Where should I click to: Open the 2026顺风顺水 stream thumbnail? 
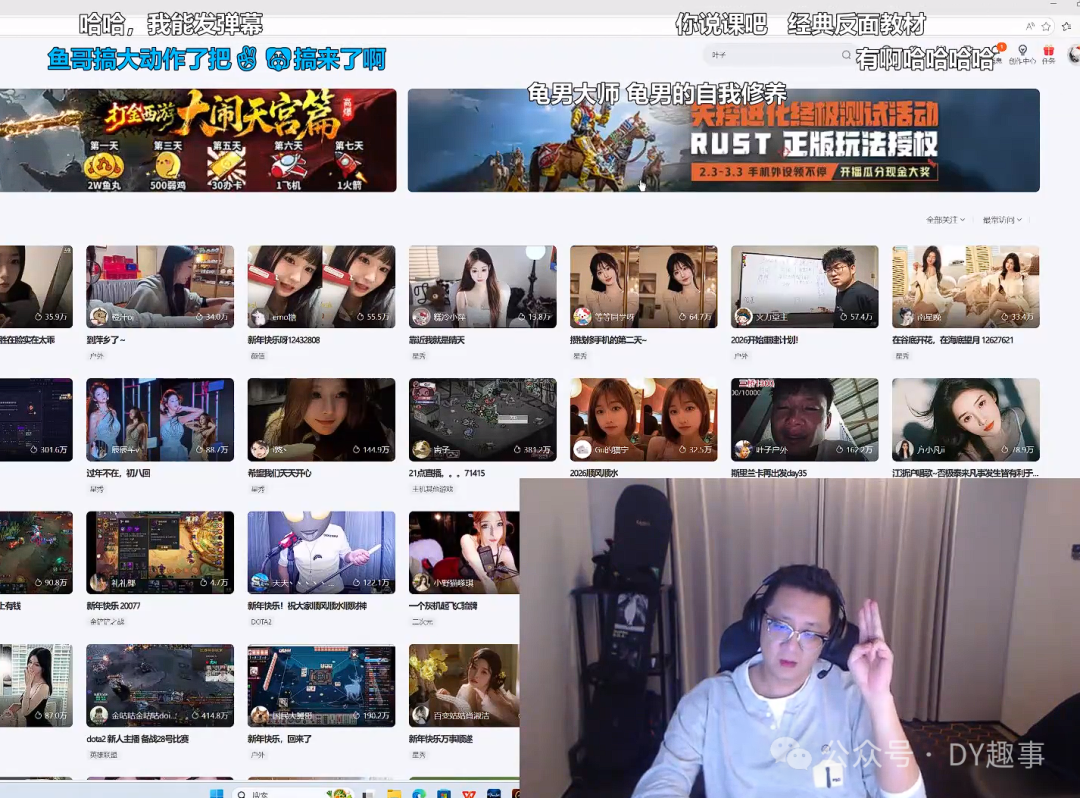pos(644,419)
